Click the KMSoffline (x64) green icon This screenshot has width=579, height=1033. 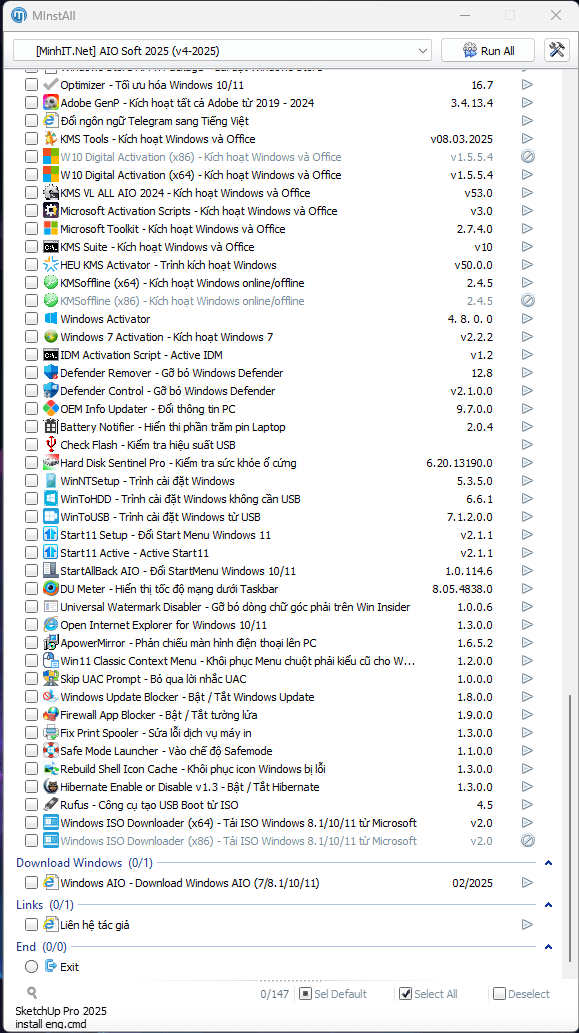pos(51,283)
